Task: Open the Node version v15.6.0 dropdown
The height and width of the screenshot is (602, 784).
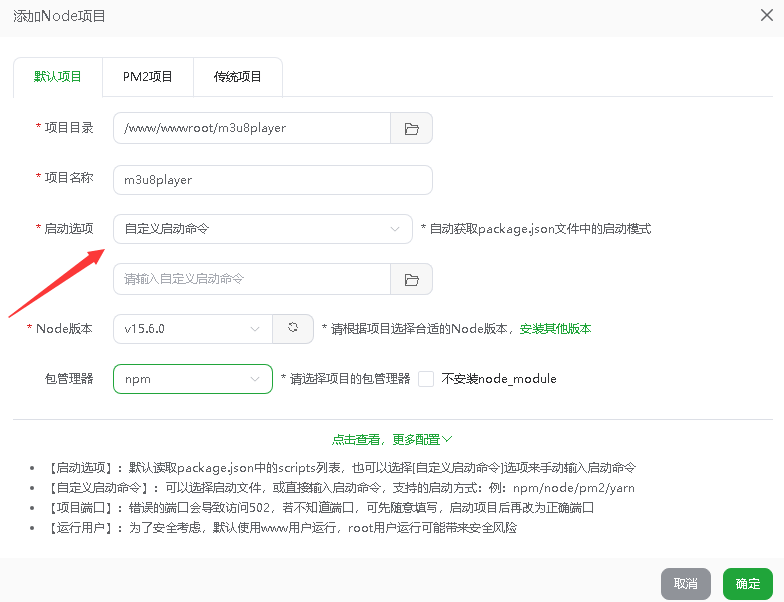Action: click(192, 328)
